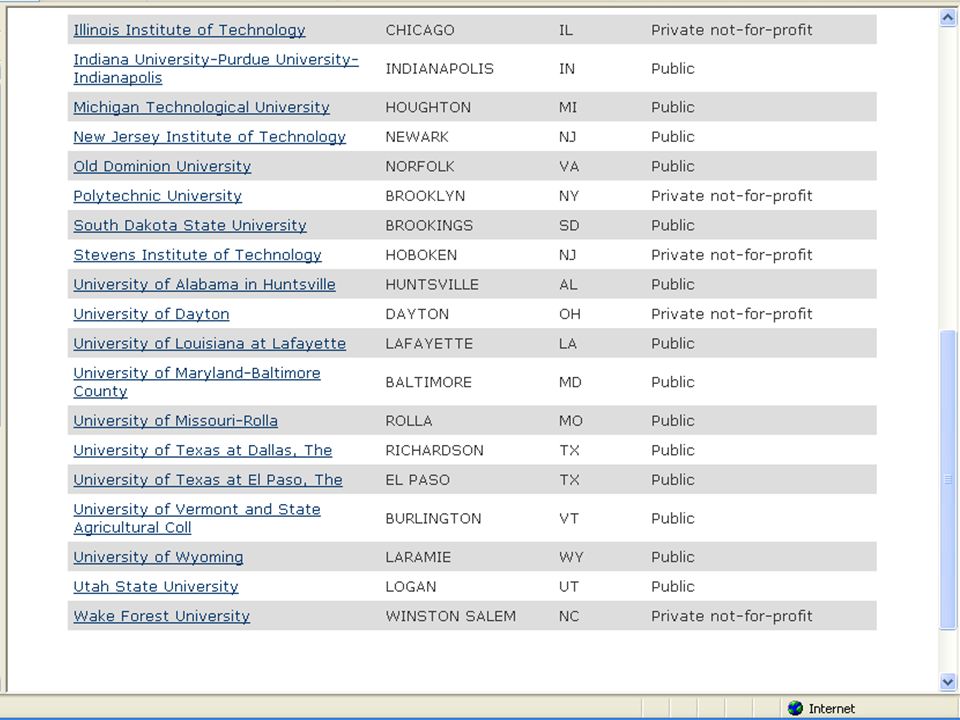This screenshot has height=720, width=960.
Task: Open Wake Forest University link
Action: coord(162,616)
